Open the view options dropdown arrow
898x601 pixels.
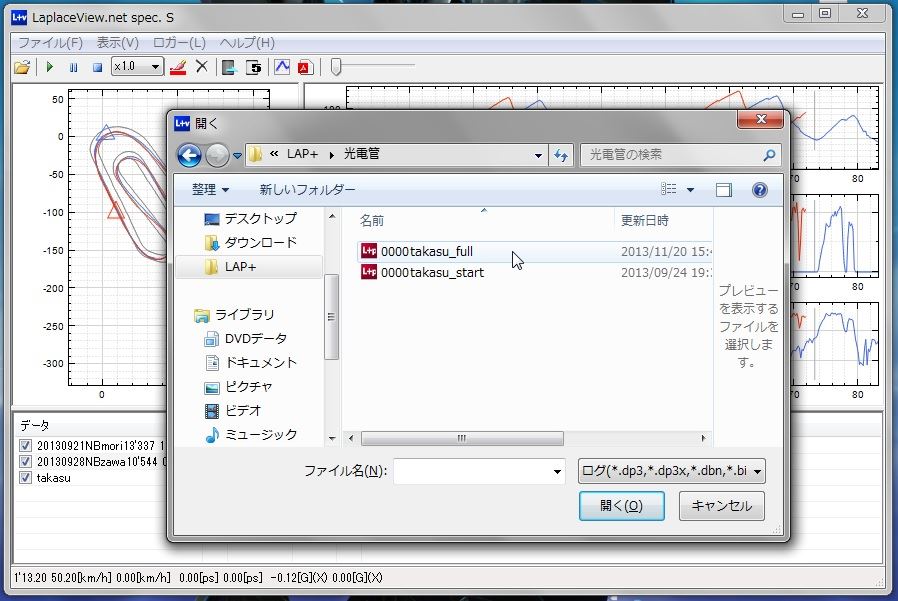pyautogui.click(x=691, y=190)
